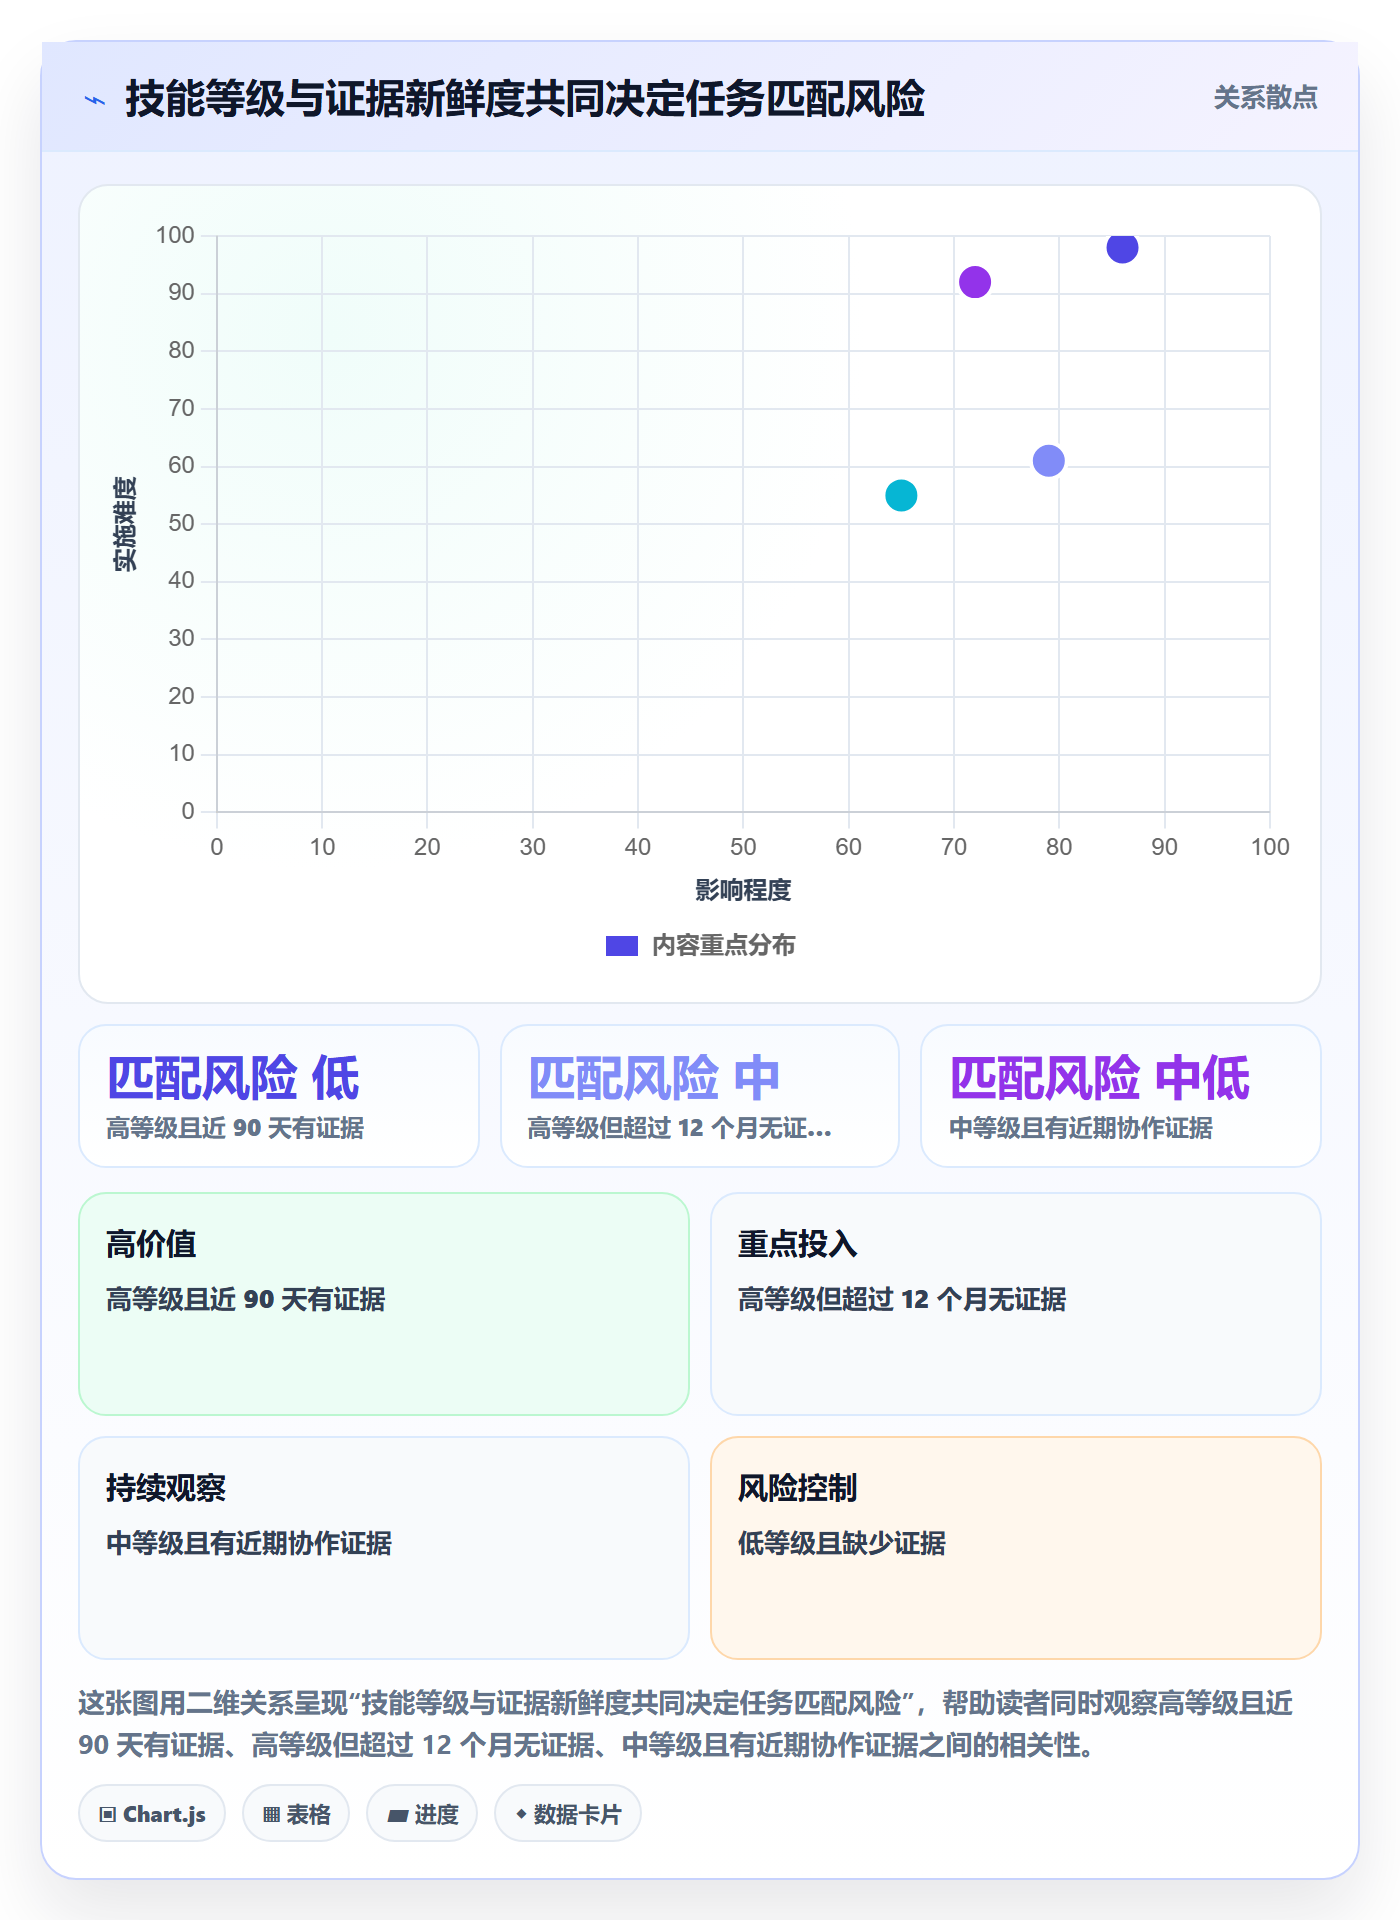1400x1920 pixels.
Task: Select the purple data point in the scatter chart
Action: point(975,282)
